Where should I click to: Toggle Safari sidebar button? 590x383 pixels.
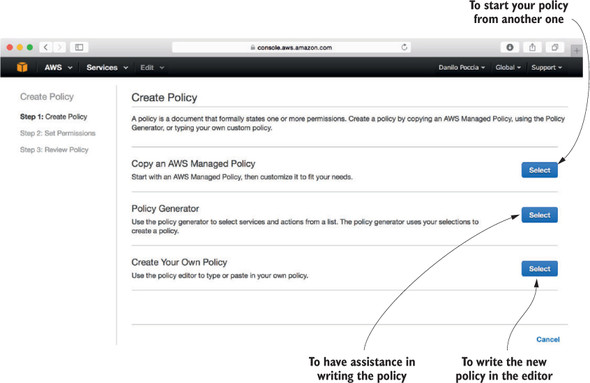[79, 47]
